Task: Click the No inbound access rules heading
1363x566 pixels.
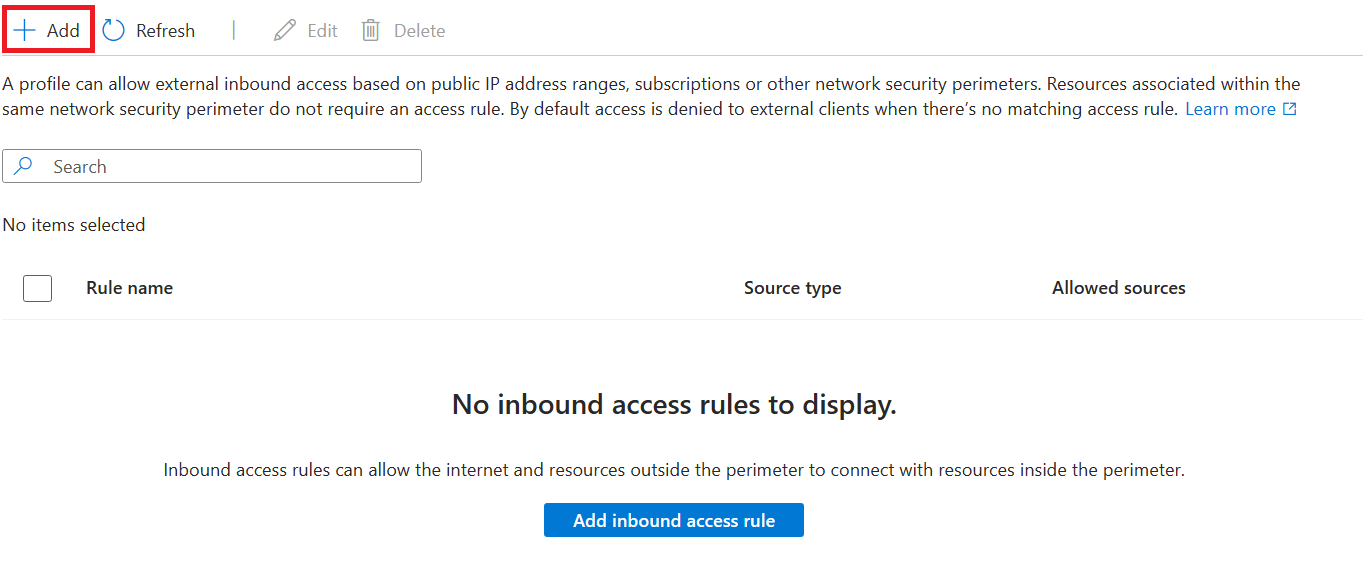Action: click(674, 405)
